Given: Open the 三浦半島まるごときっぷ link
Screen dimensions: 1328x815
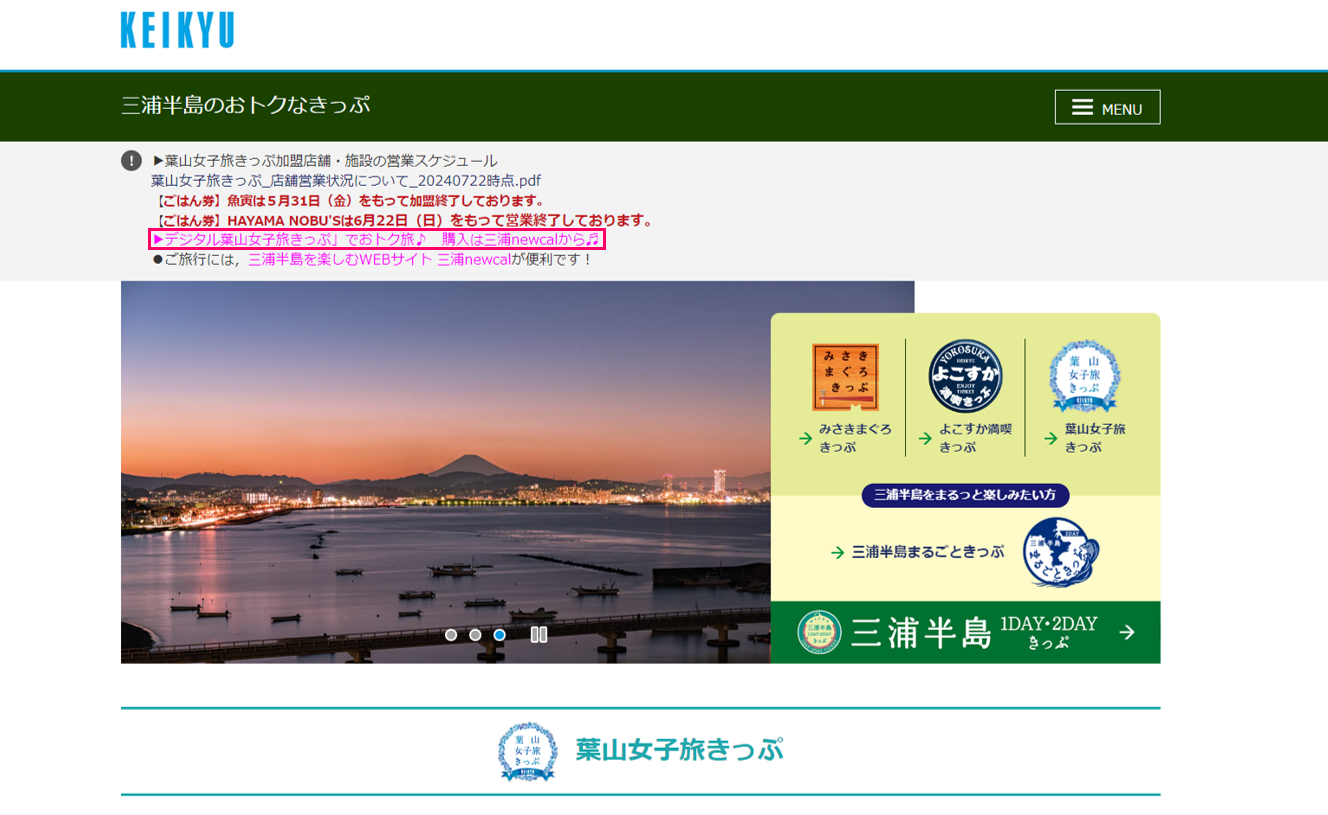Looking at the screenshot, I should tap(917, 552).
